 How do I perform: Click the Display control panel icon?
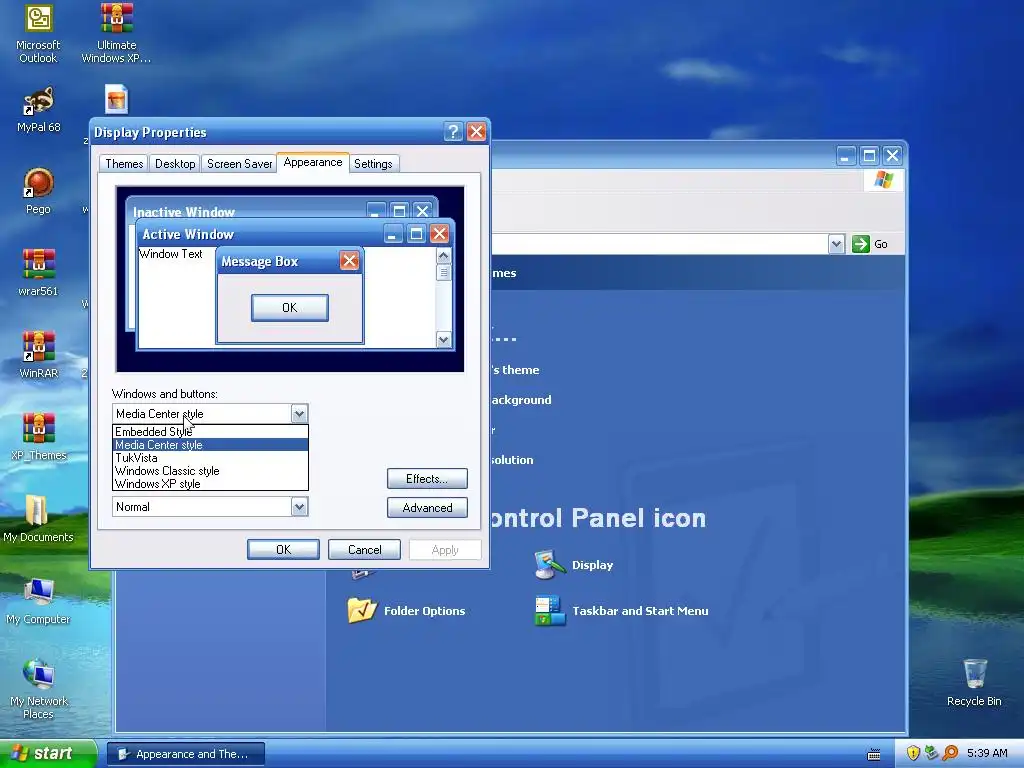(x=549, y=565)
